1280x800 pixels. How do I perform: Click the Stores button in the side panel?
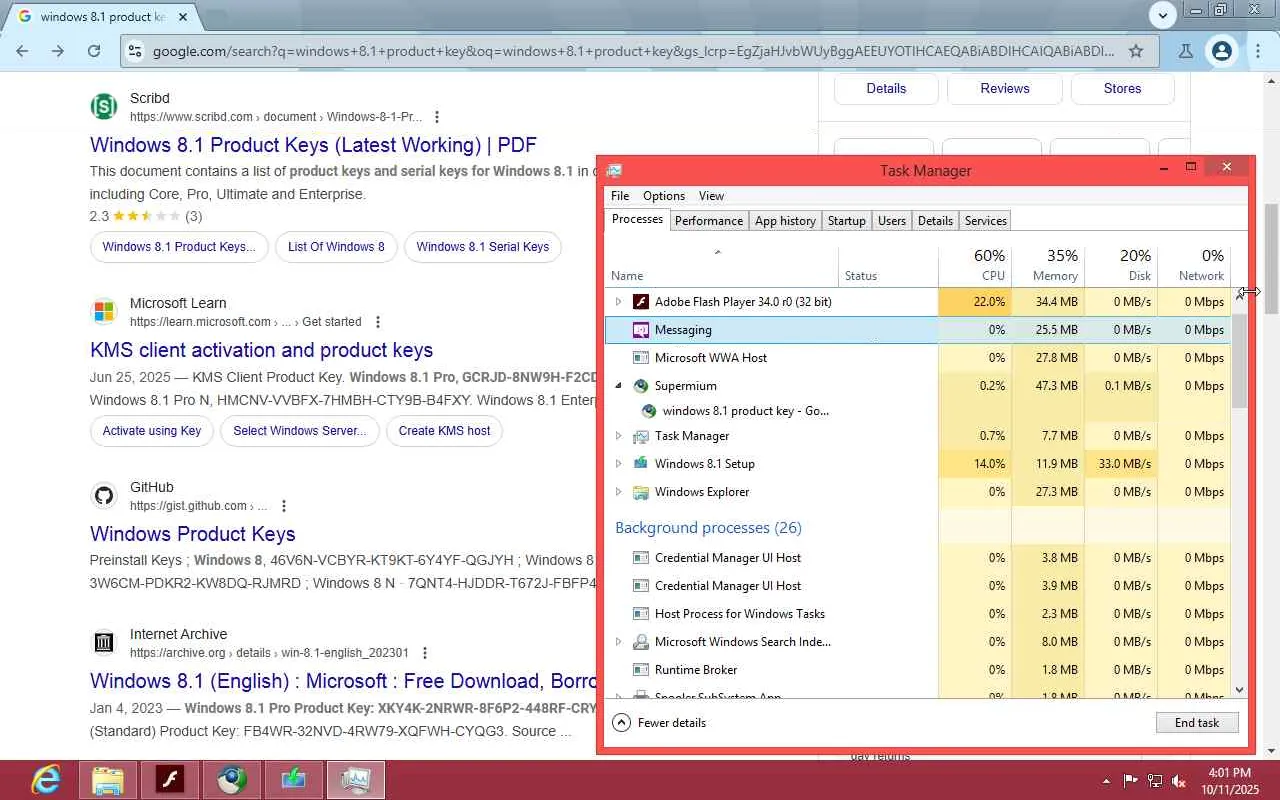pyautogui.click(x=1122, y=88)
